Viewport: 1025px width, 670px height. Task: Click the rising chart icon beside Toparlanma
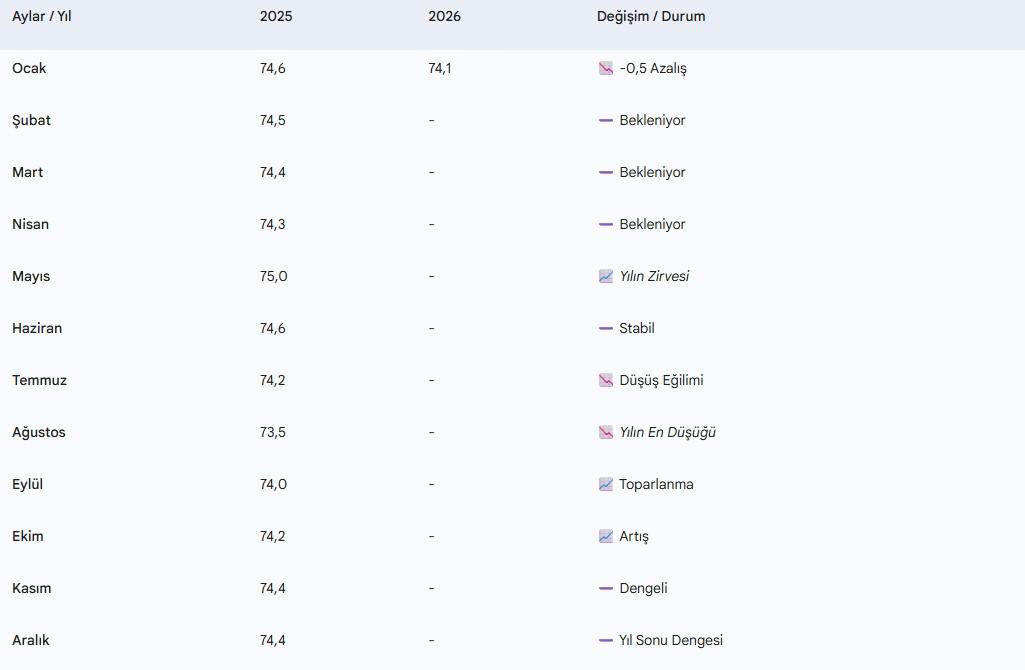605,485
